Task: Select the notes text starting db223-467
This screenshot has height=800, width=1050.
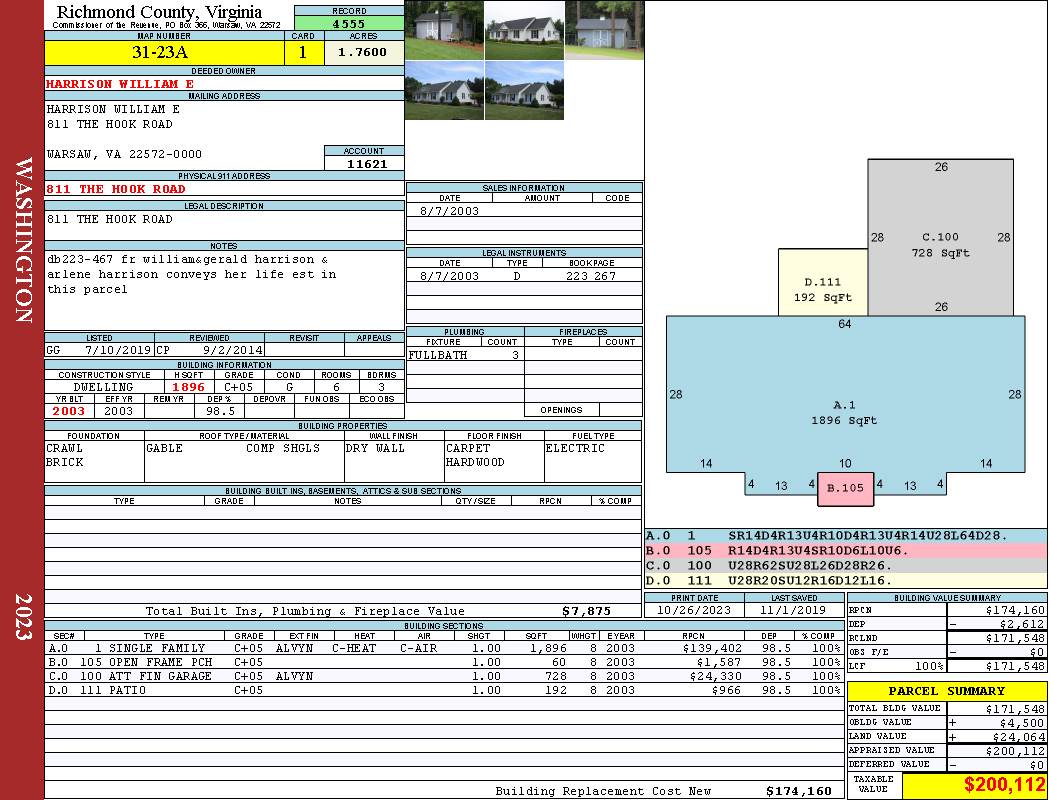Action: coord(192,274)
